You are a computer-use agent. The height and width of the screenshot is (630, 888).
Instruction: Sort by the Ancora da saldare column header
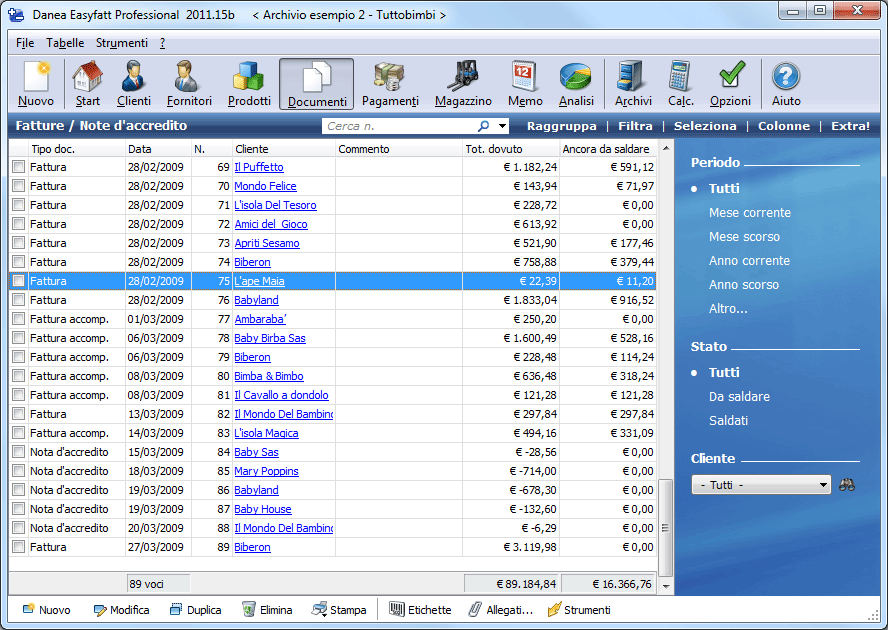(x=608, y=149)
